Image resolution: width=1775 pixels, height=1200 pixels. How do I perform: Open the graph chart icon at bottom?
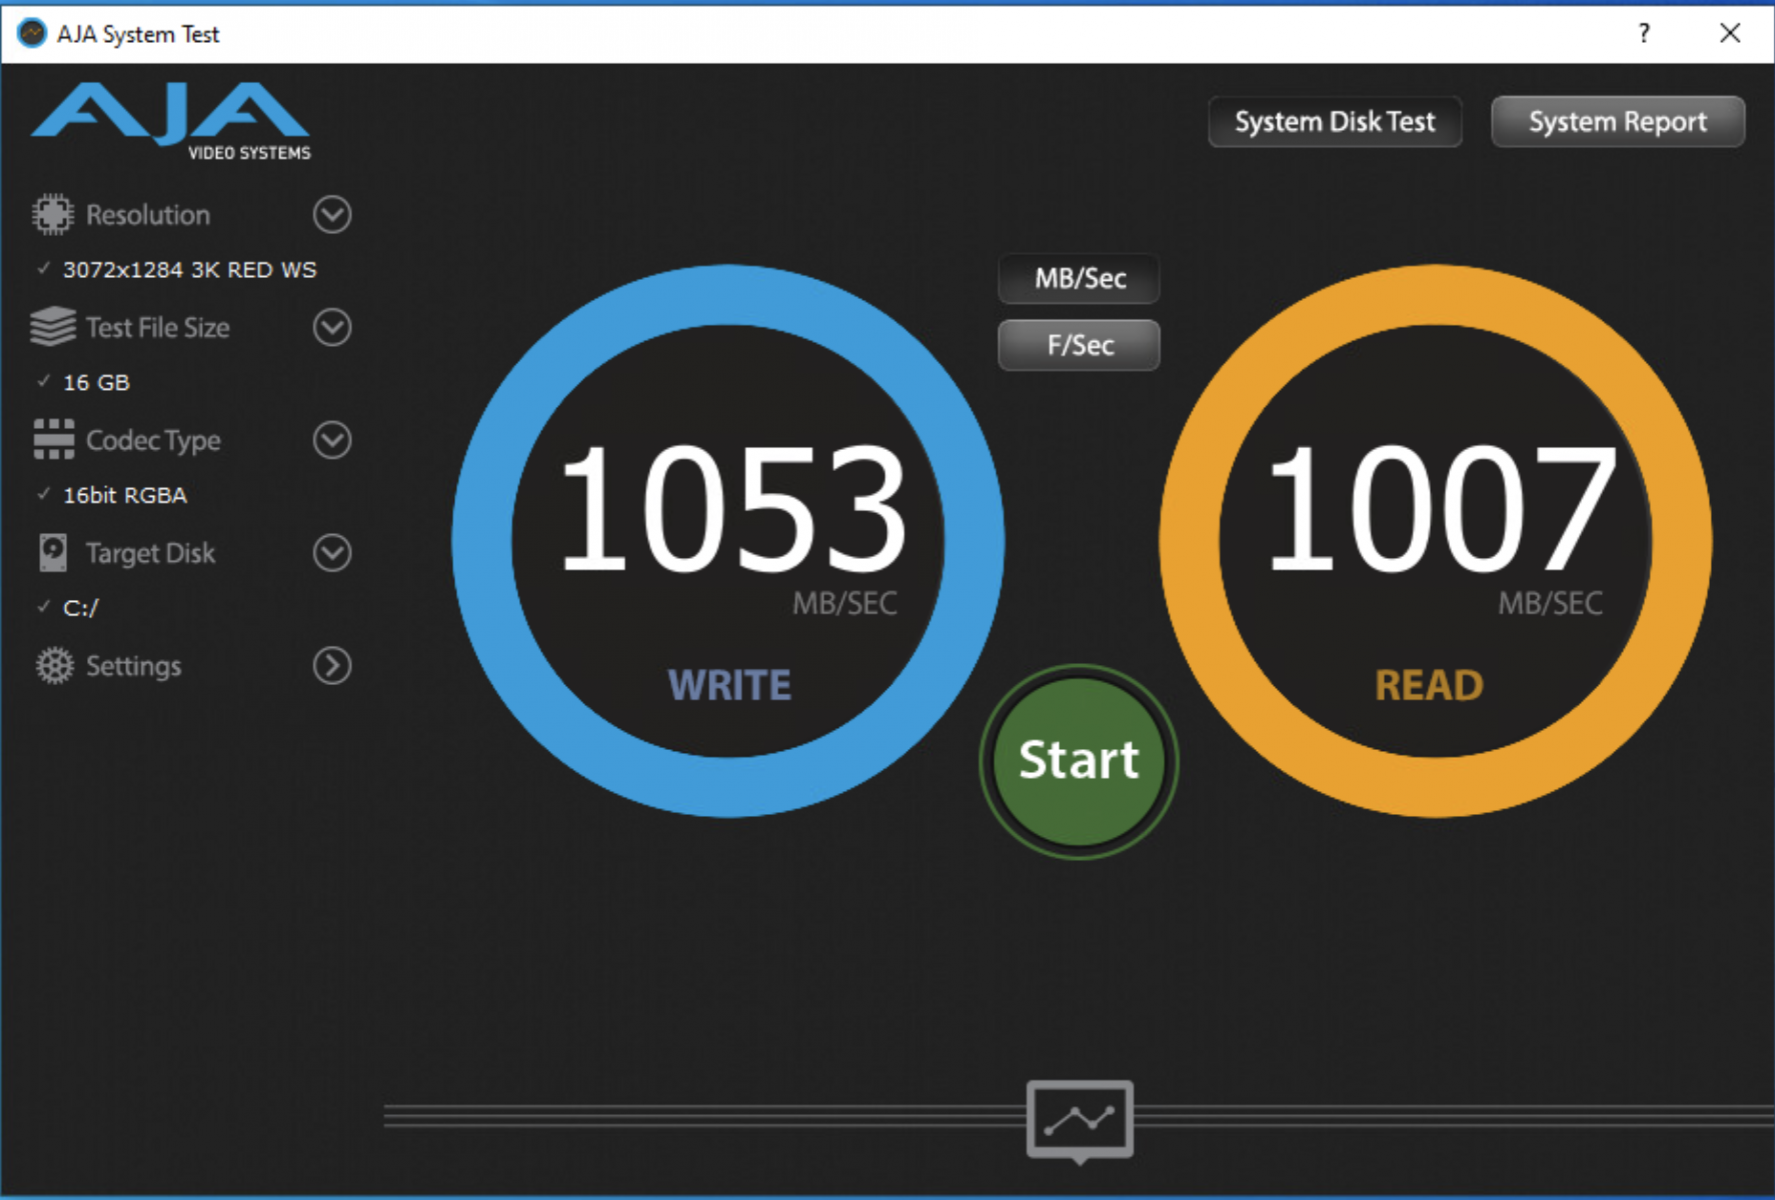pos(1080,1120)
